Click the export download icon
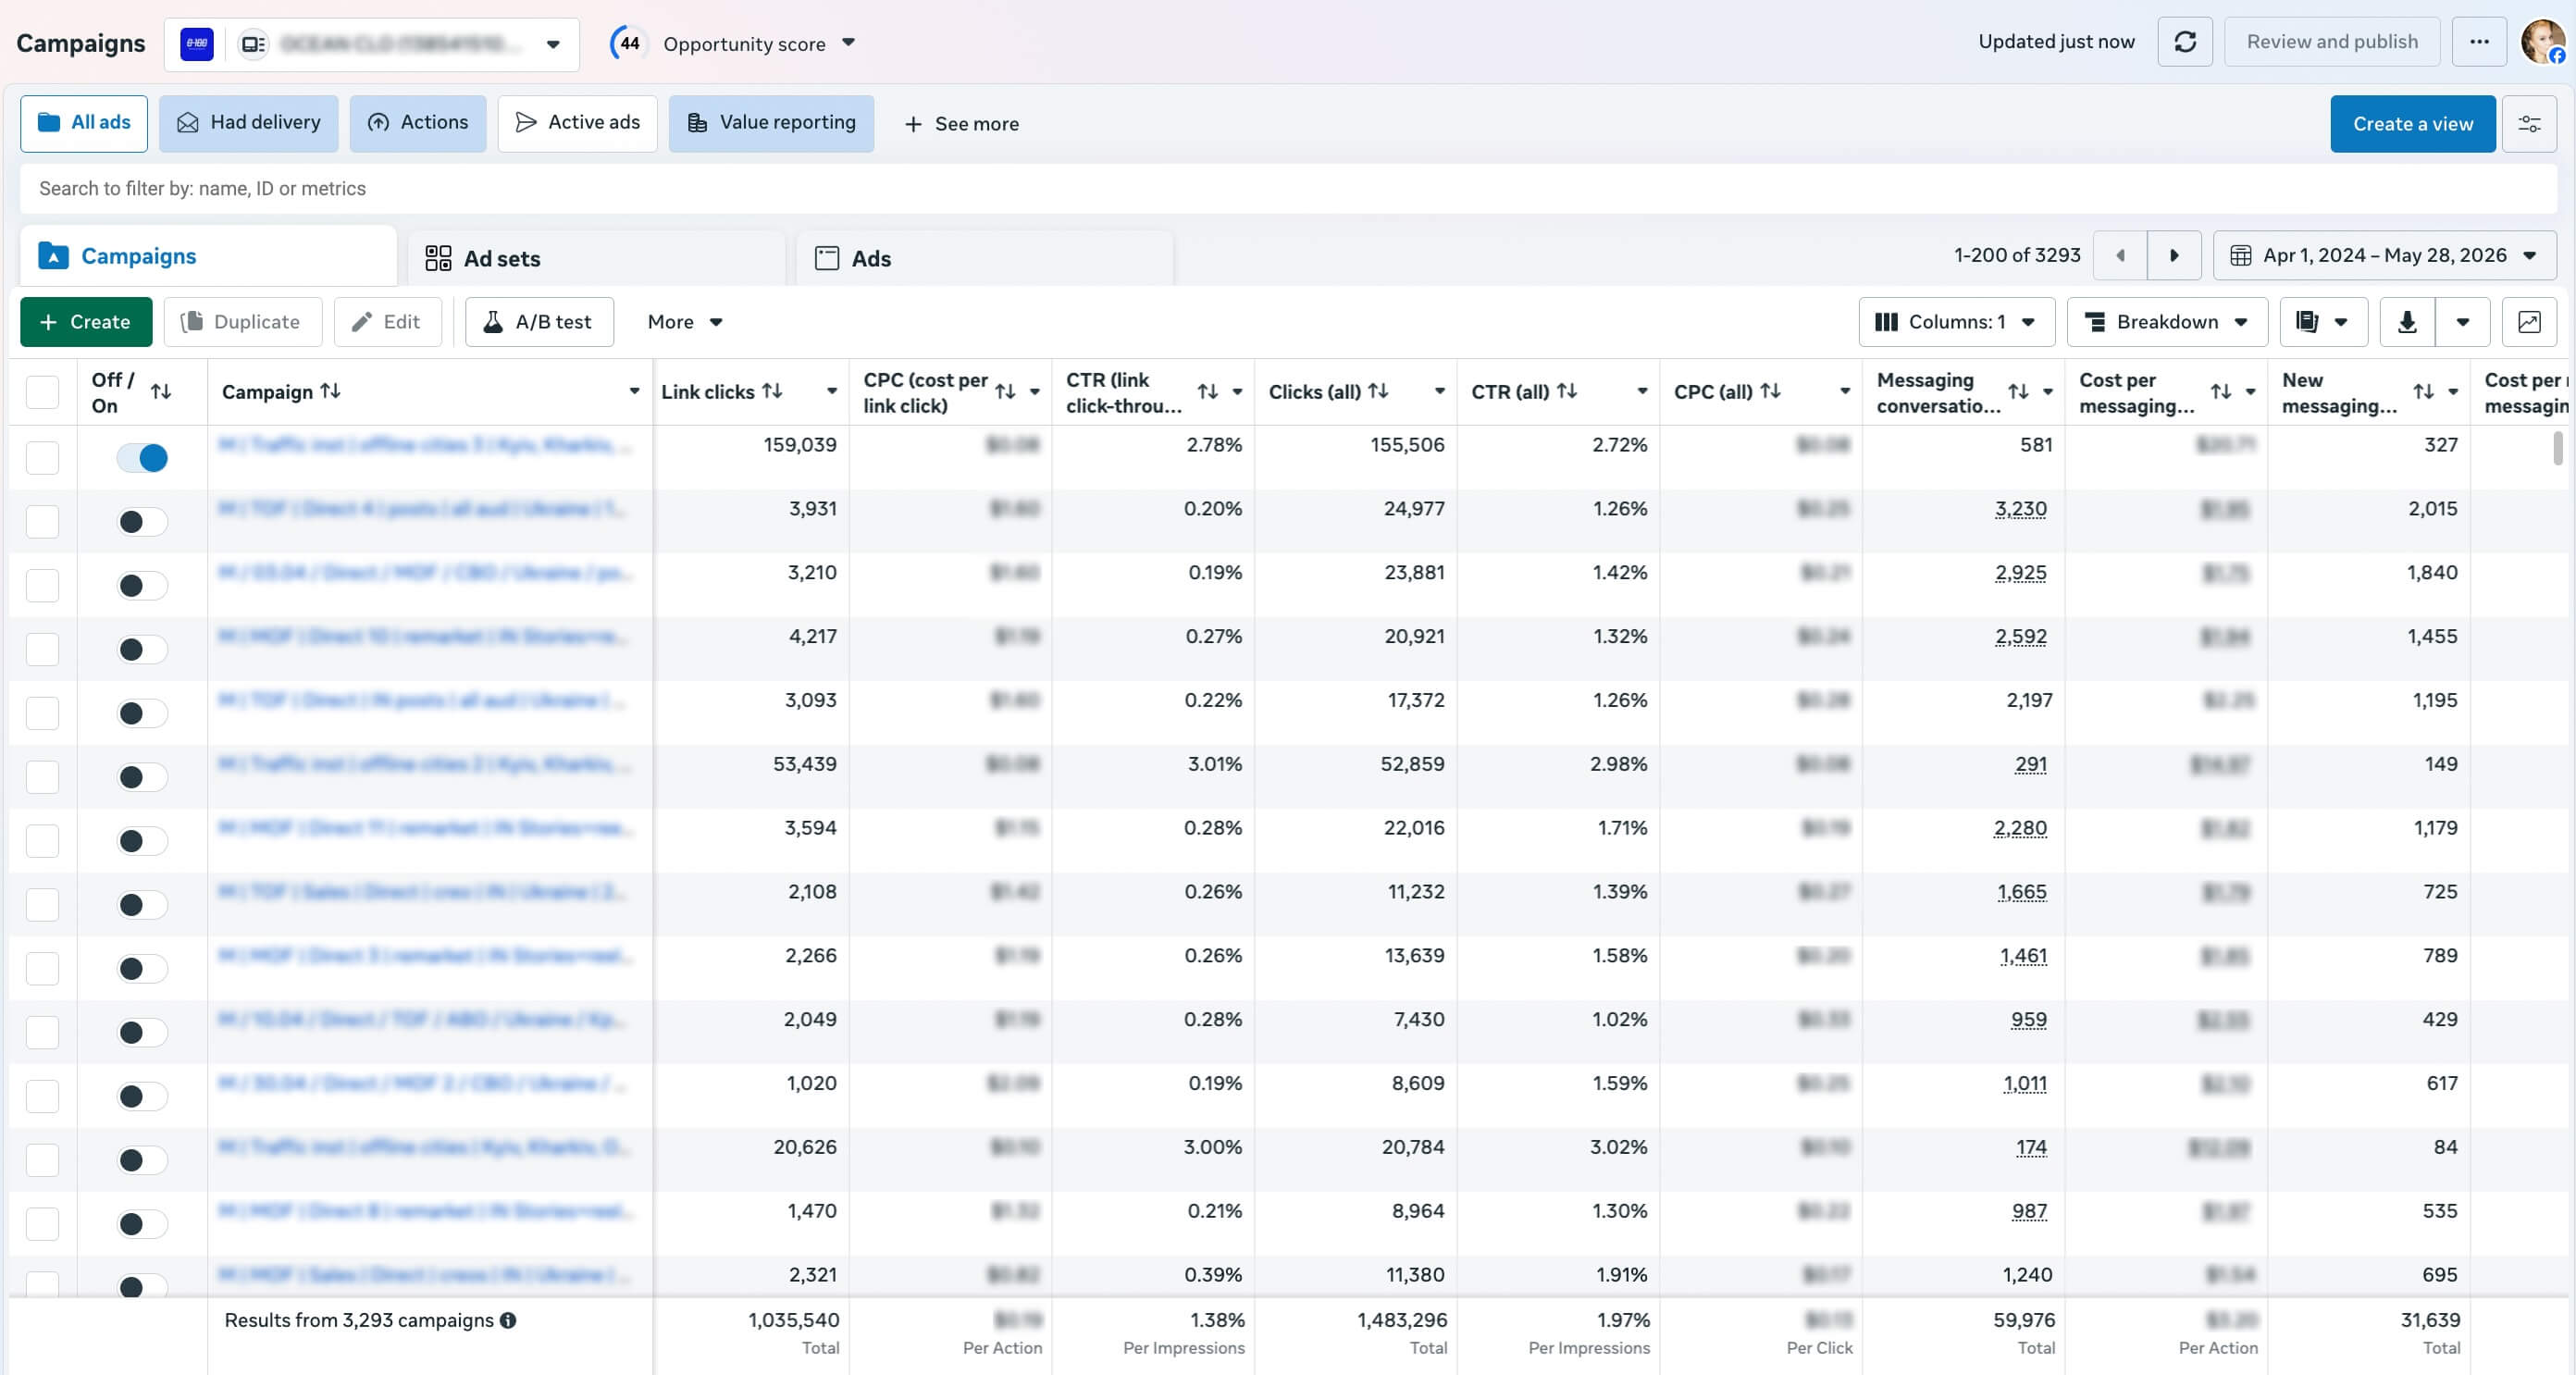The width and height of the screenshot is (2576, 1375). coord(2407,322)
